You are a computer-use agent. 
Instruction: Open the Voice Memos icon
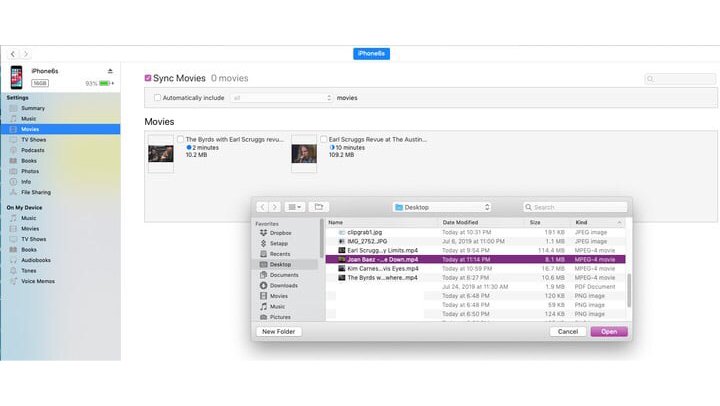coord(13,281)
